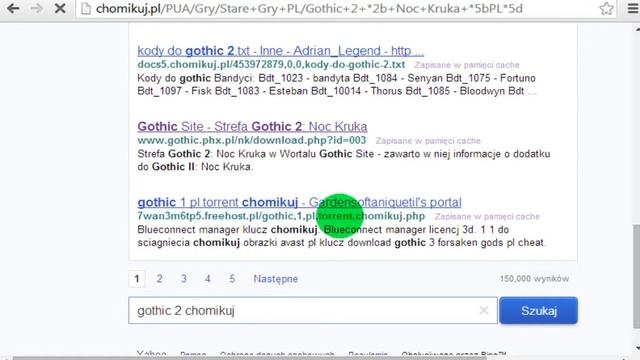Open 'Gothic Site - Strefa Gothic 2: Noc Kruka' link
This screenshot has height=360, width=640.
[252, 126]
